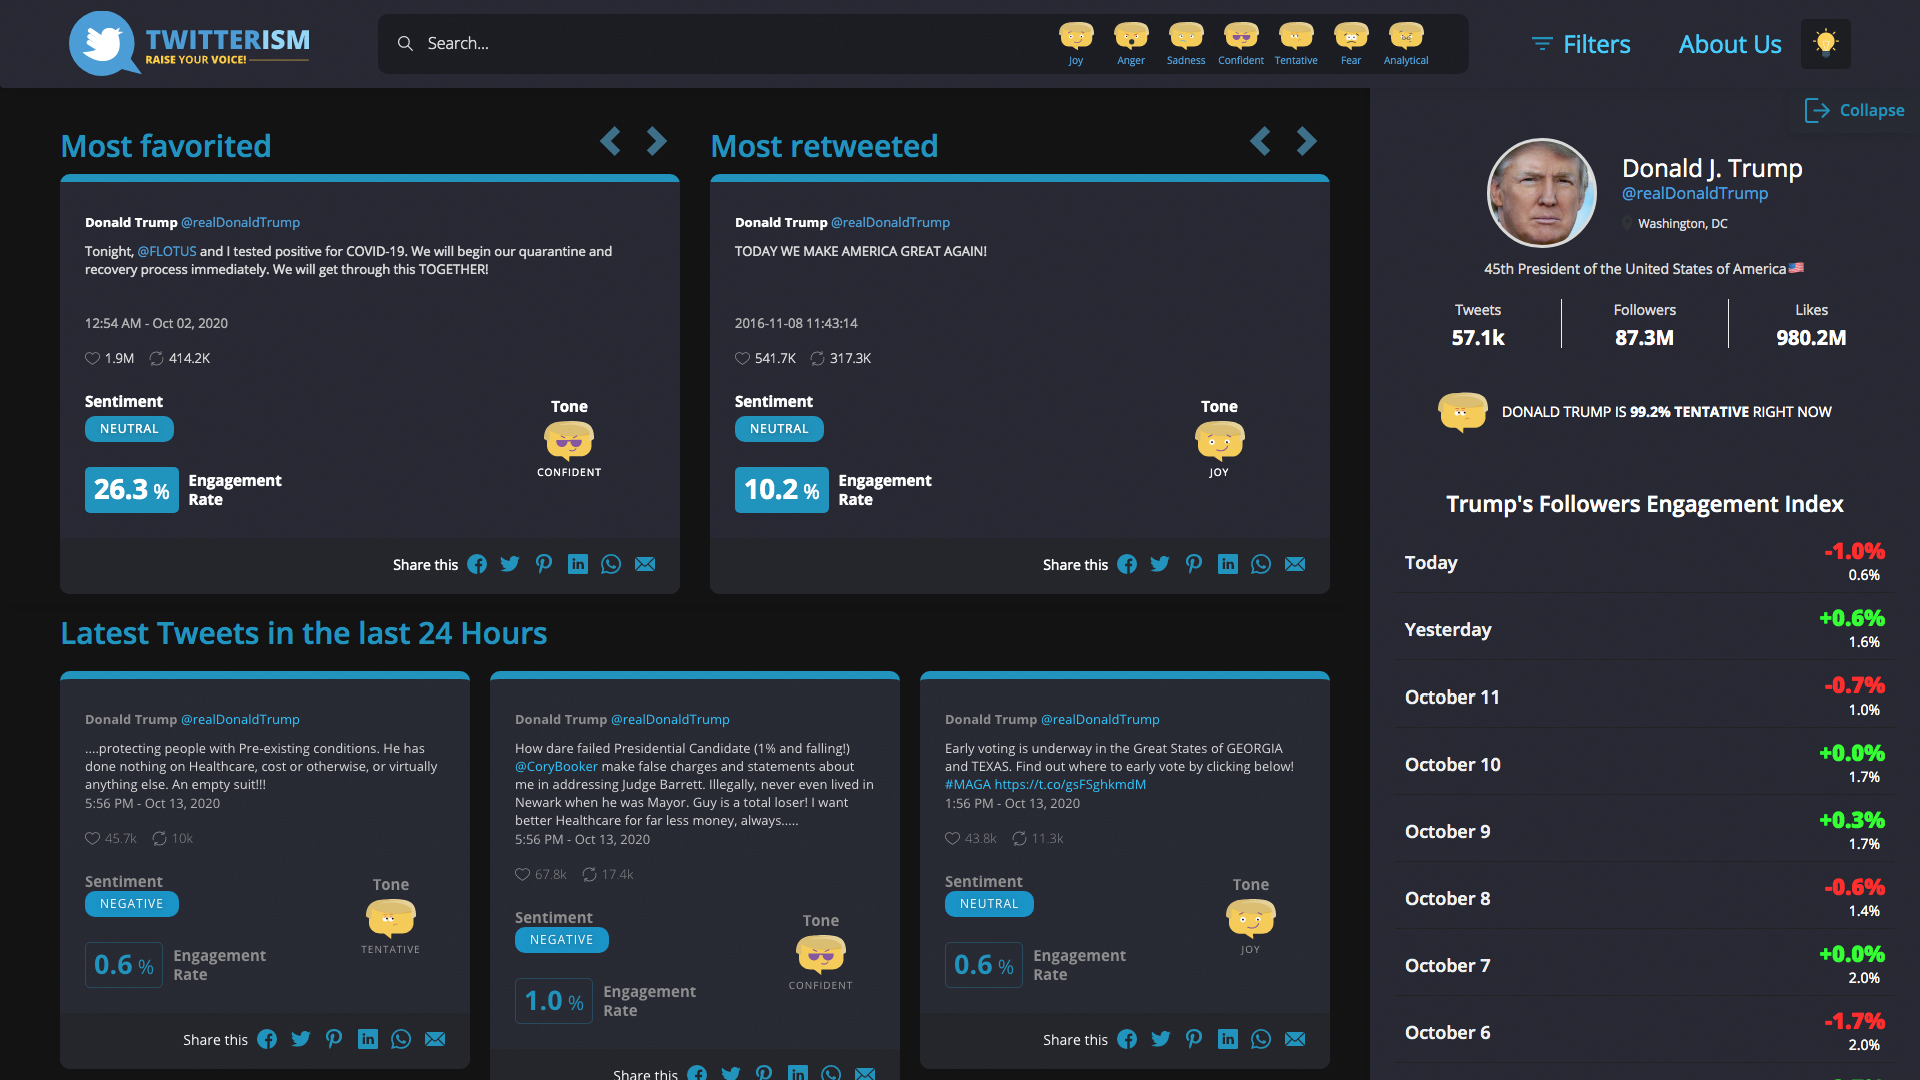Choose the Analytical tone filter icon
This screenshot has height=1080, width=1920.
1405,38
